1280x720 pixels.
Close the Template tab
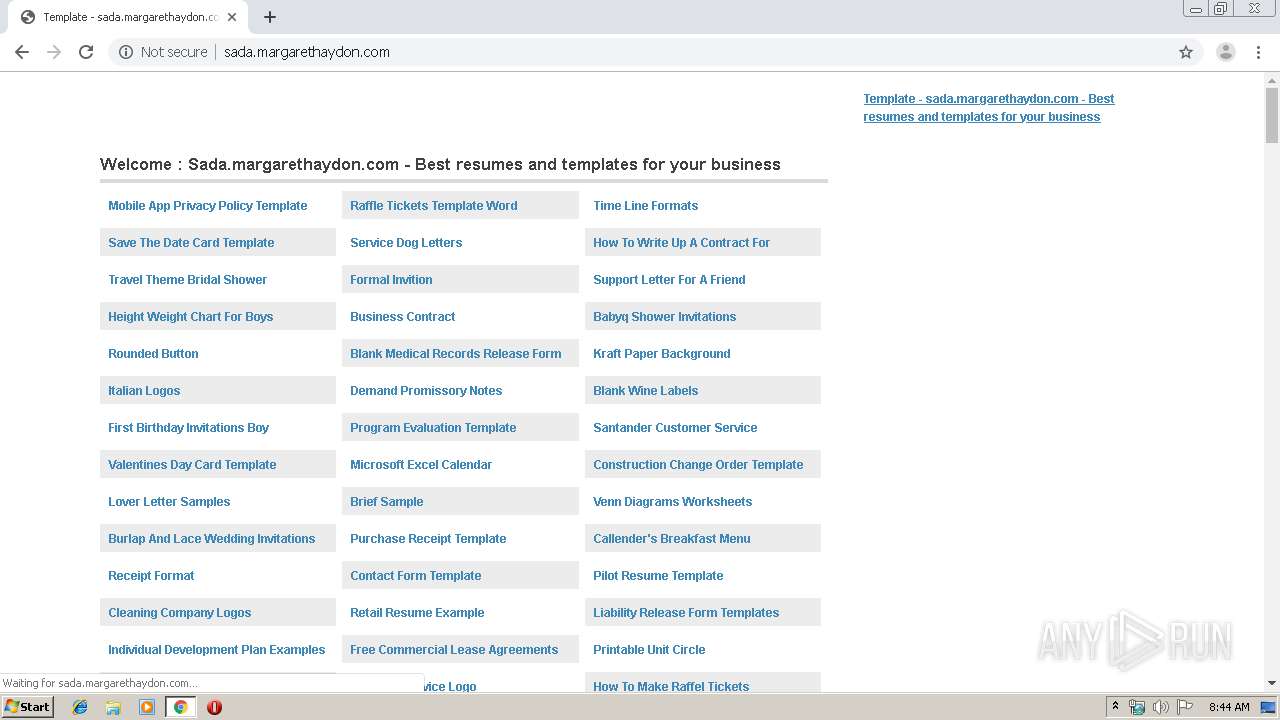232,17
